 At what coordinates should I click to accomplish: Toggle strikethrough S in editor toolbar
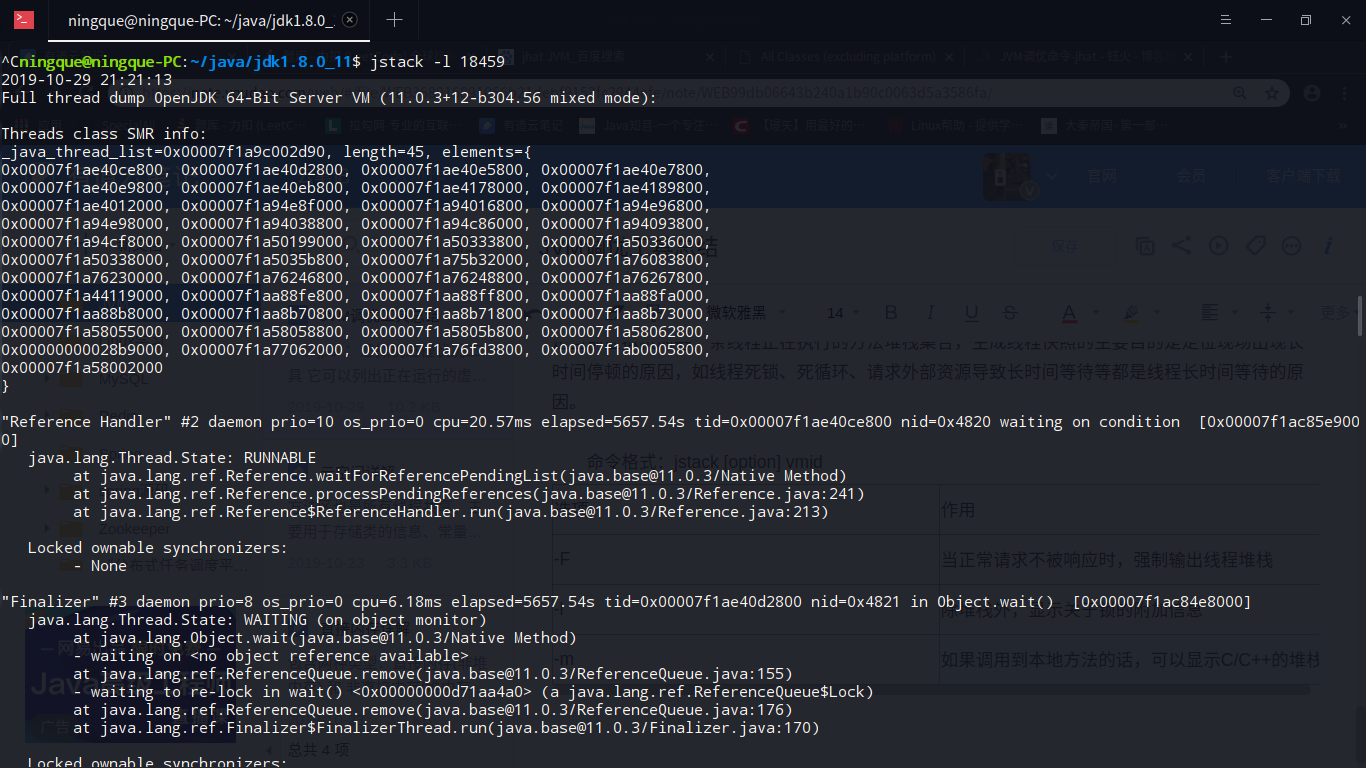tap(1010, 313)
